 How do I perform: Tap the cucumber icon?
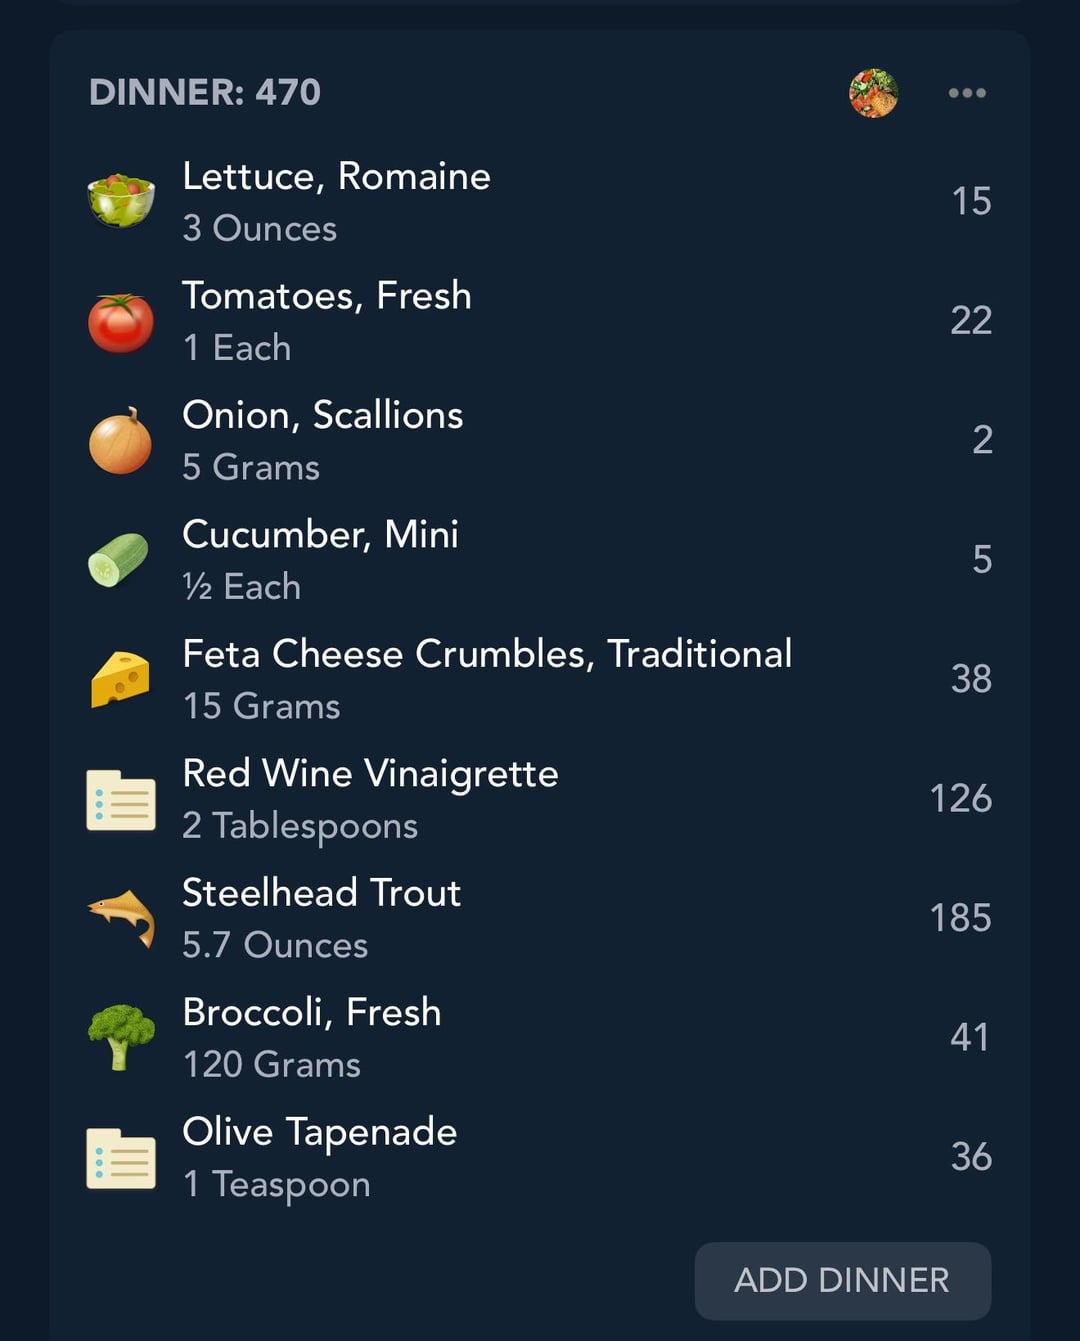(x=118, y=559)
